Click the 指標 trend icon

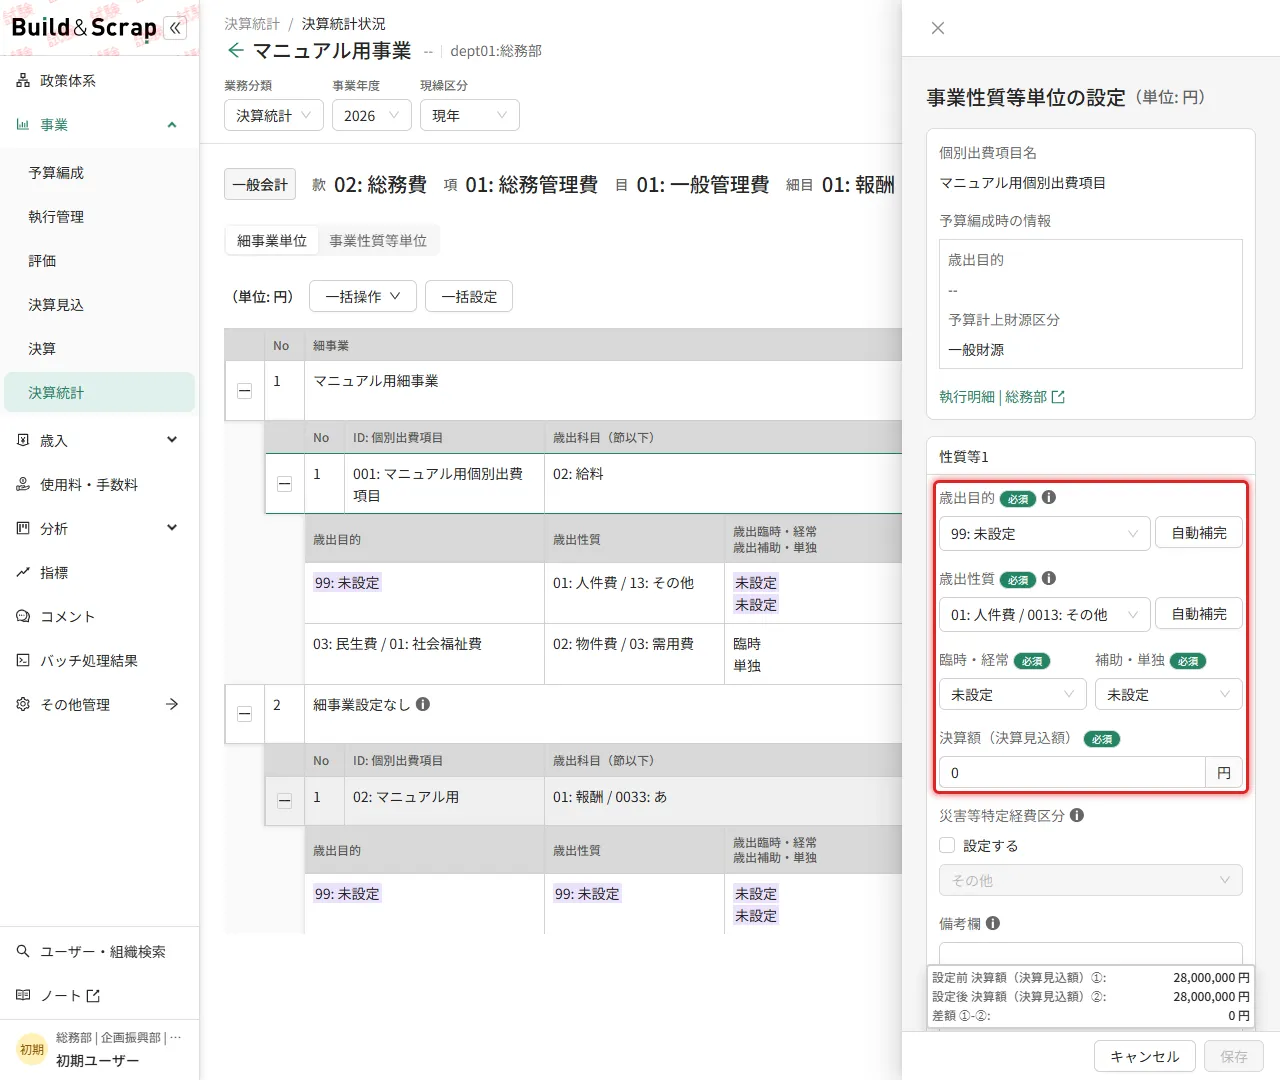coord(23,573)
